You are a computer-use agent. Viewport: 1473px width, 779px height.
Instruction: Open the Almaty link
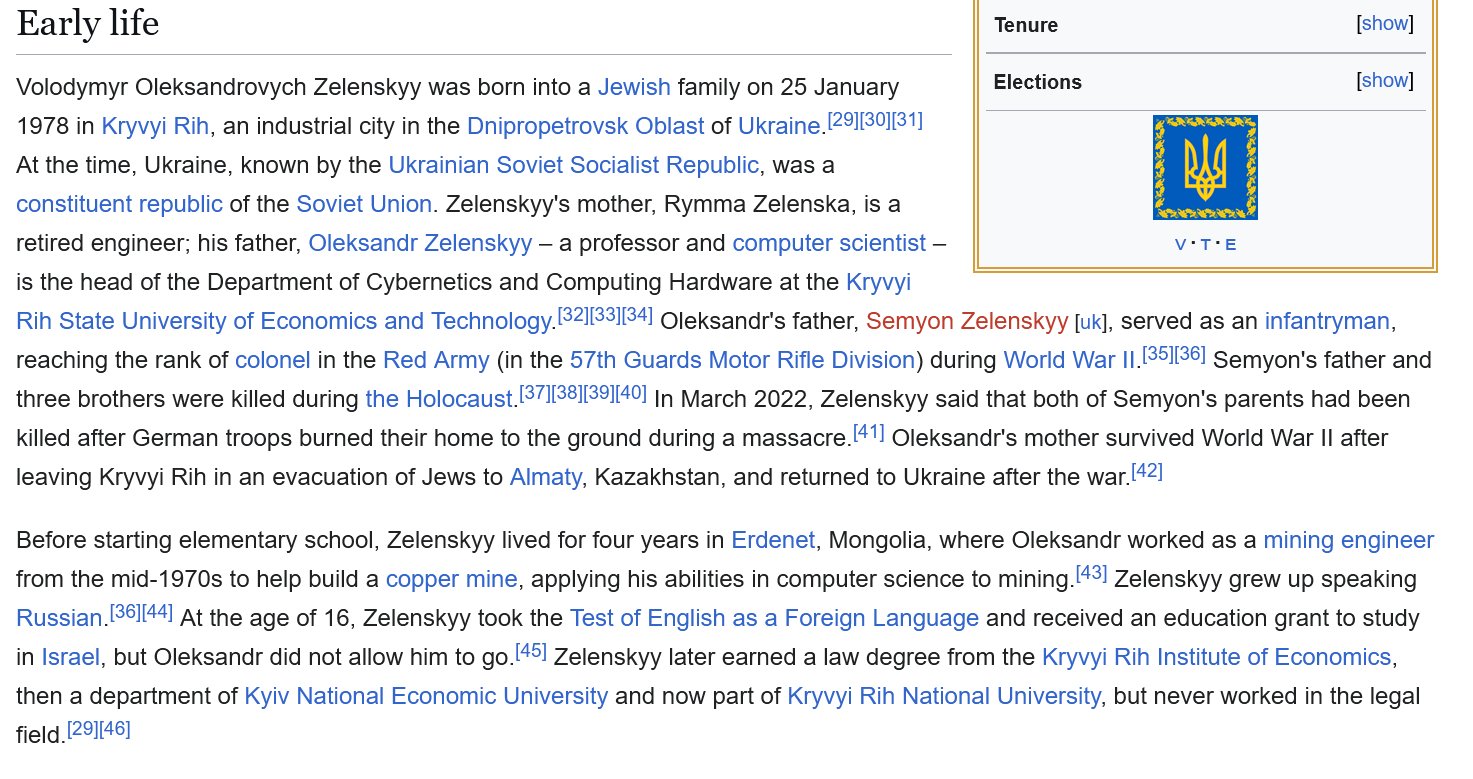click(545, 477)
